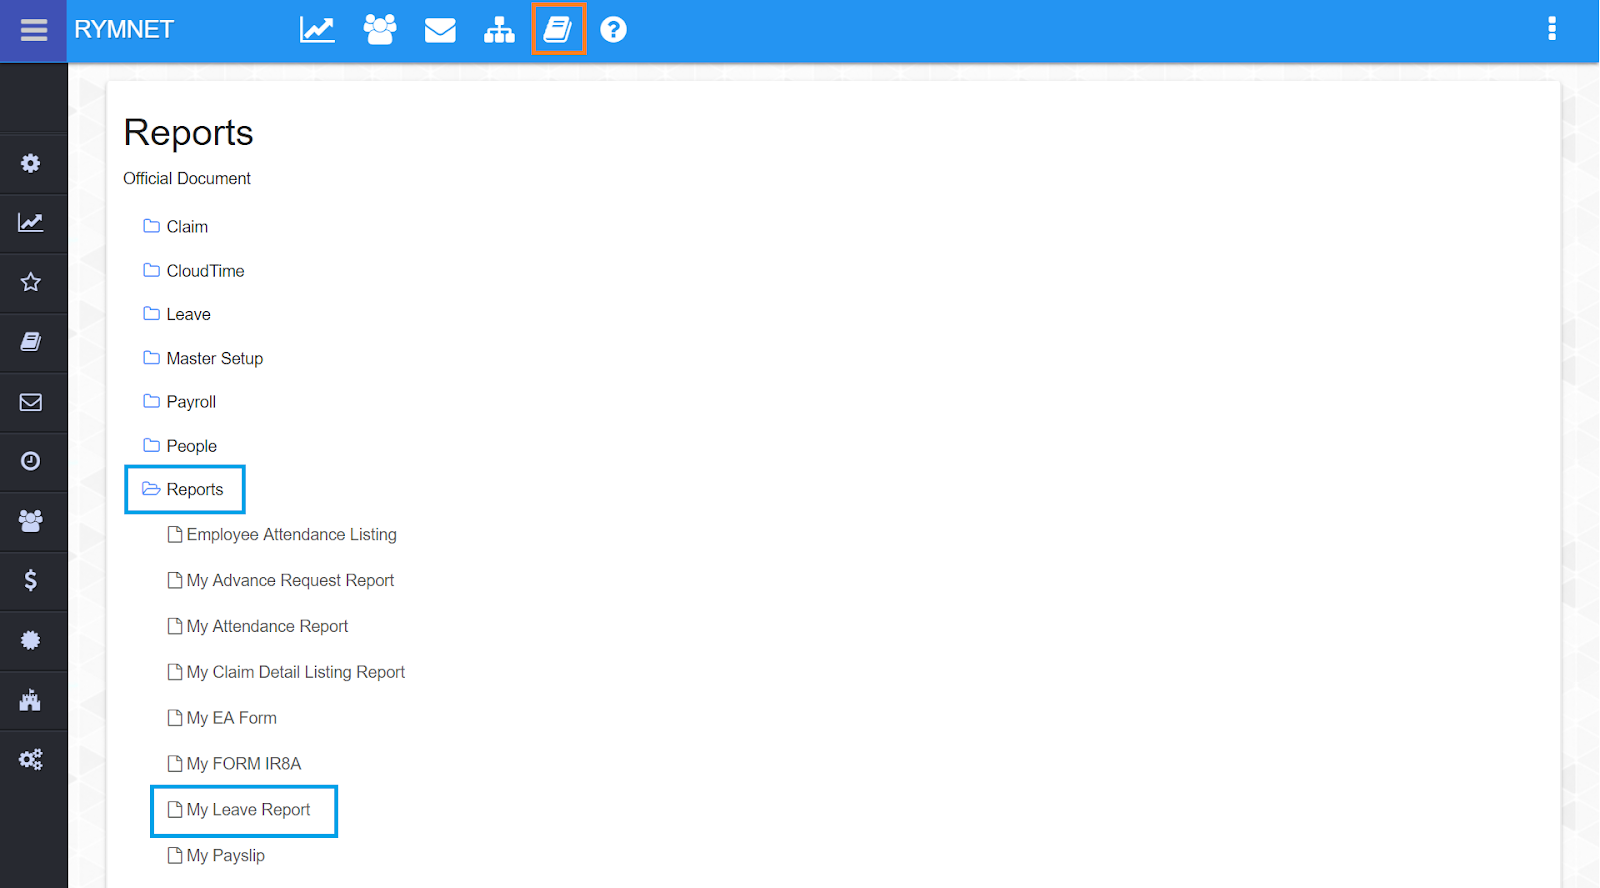Expand the CloudTime folder
Screen dimensions: 1600x888
204,271
